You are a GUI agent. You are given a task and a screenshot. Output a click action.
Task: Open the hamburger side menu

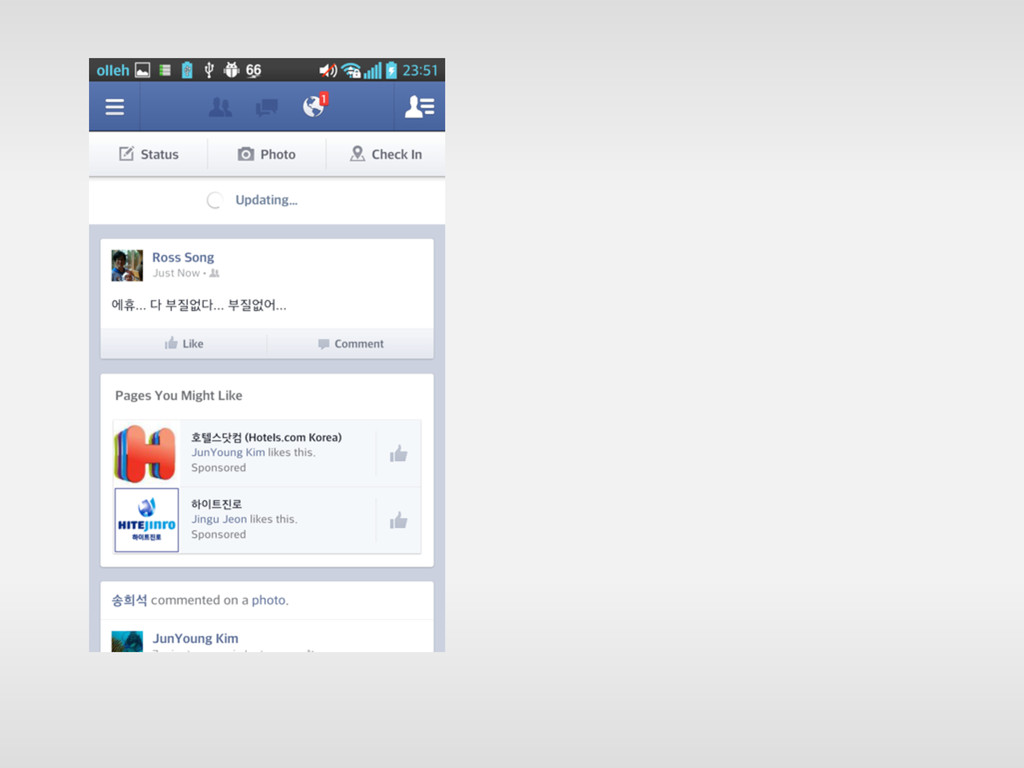coord(115,107)
